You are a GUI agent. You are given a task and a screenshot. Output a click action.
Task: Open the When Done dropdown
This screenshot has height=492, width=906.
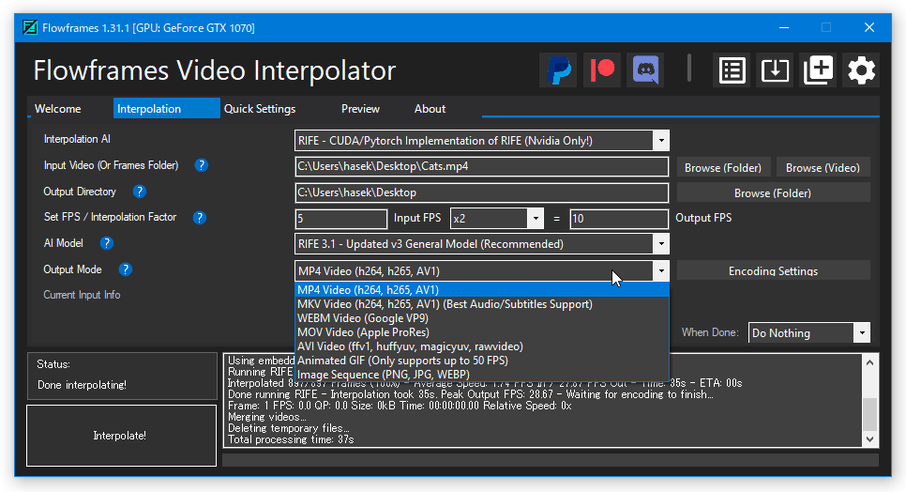862,333
